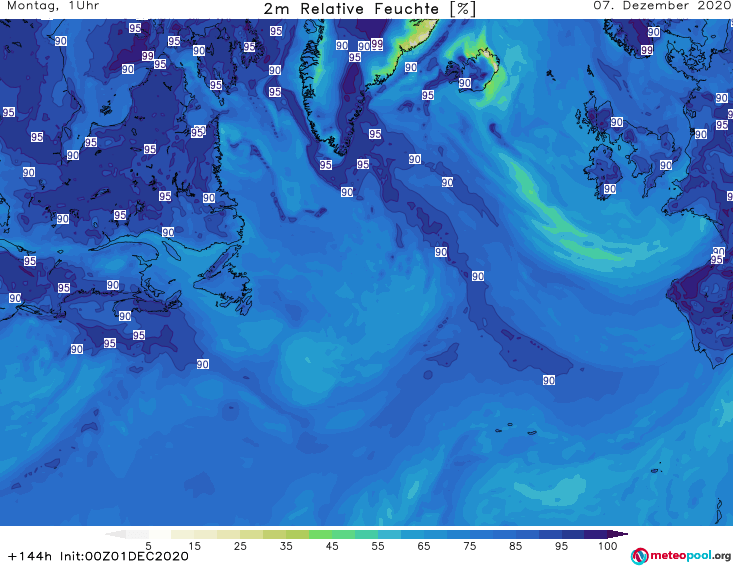Click the '07. Dezember 2020' date label
733x566 pixels.
pos(662,6)
